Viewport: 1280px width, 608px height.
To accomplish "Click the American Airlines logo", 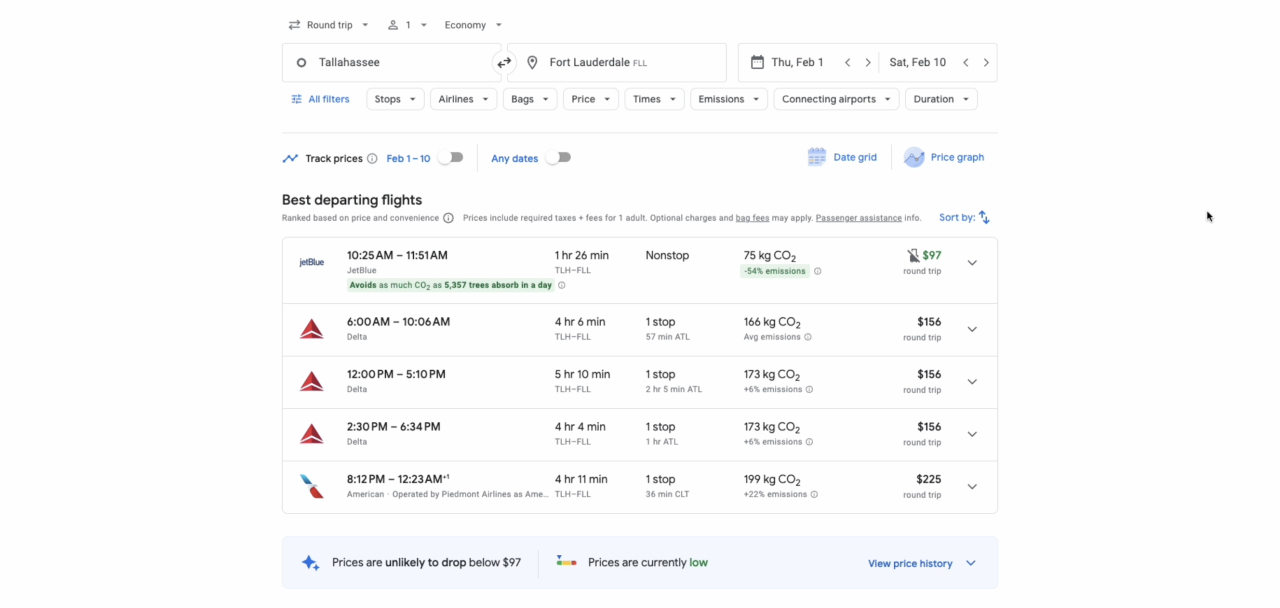I will 311,486.
